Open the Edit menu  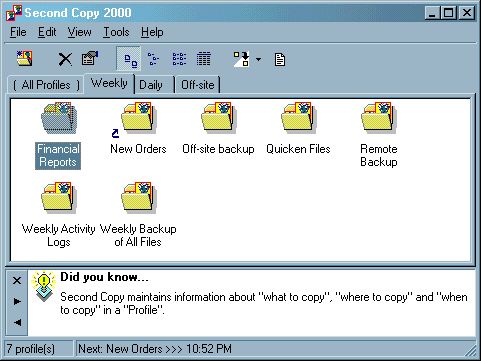(47, 32)
